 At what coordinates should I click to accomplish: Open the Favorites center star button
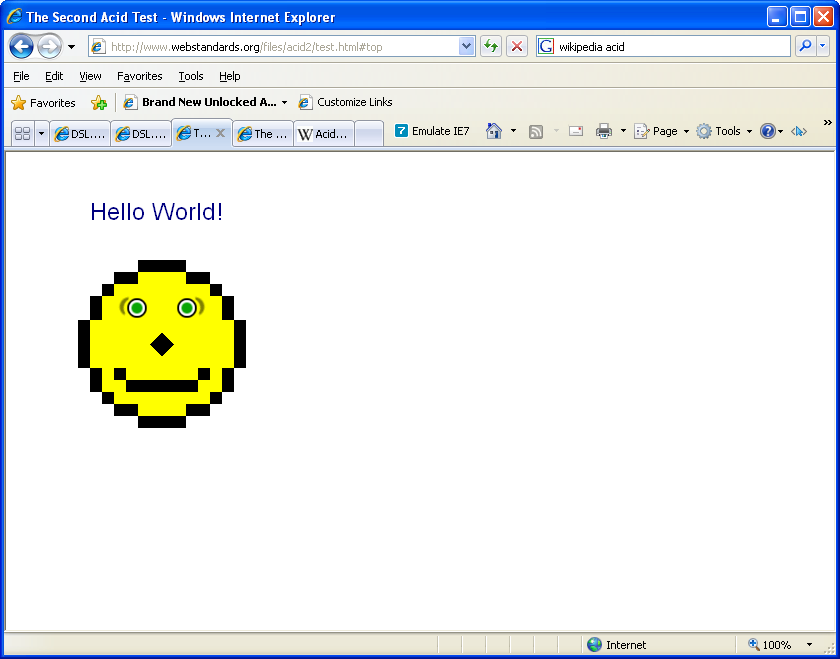tap(43, 102)
